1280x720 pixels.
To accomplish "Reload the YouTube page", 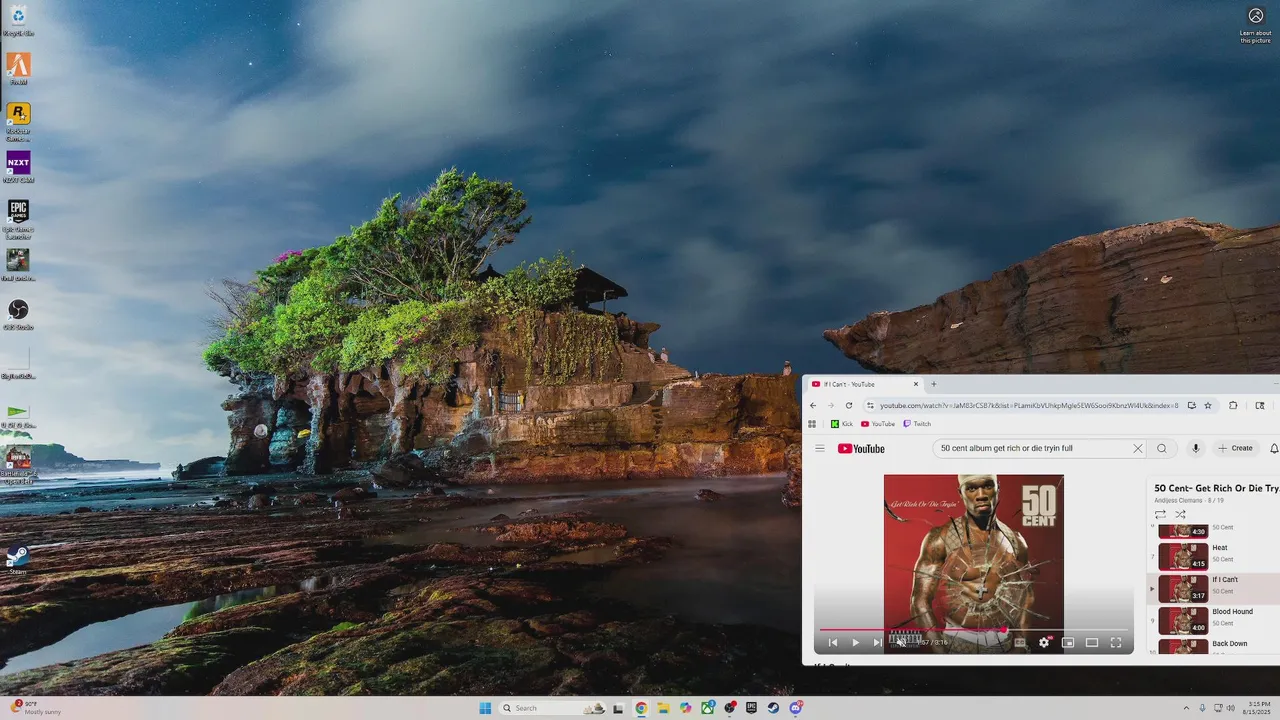I will 849,405.
